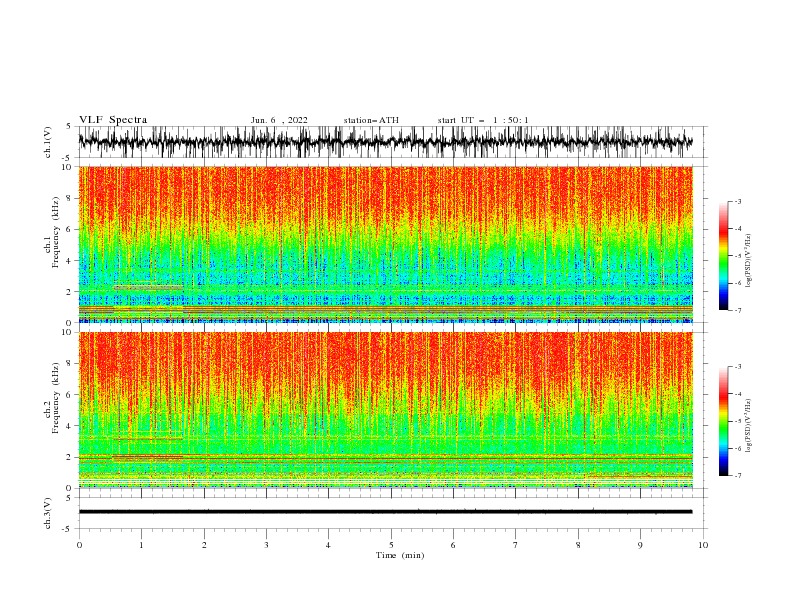Click the ch.2 PSD color bar
Image resolution: width=792 pixels, height=612 pixels.
(723, 421)
